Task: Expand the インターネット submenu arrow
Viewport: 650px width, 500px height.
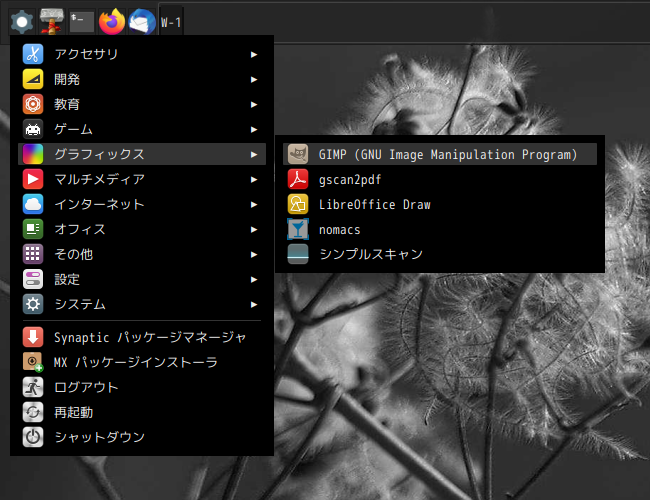Action: pyautogui.click(x=254, y=205)
